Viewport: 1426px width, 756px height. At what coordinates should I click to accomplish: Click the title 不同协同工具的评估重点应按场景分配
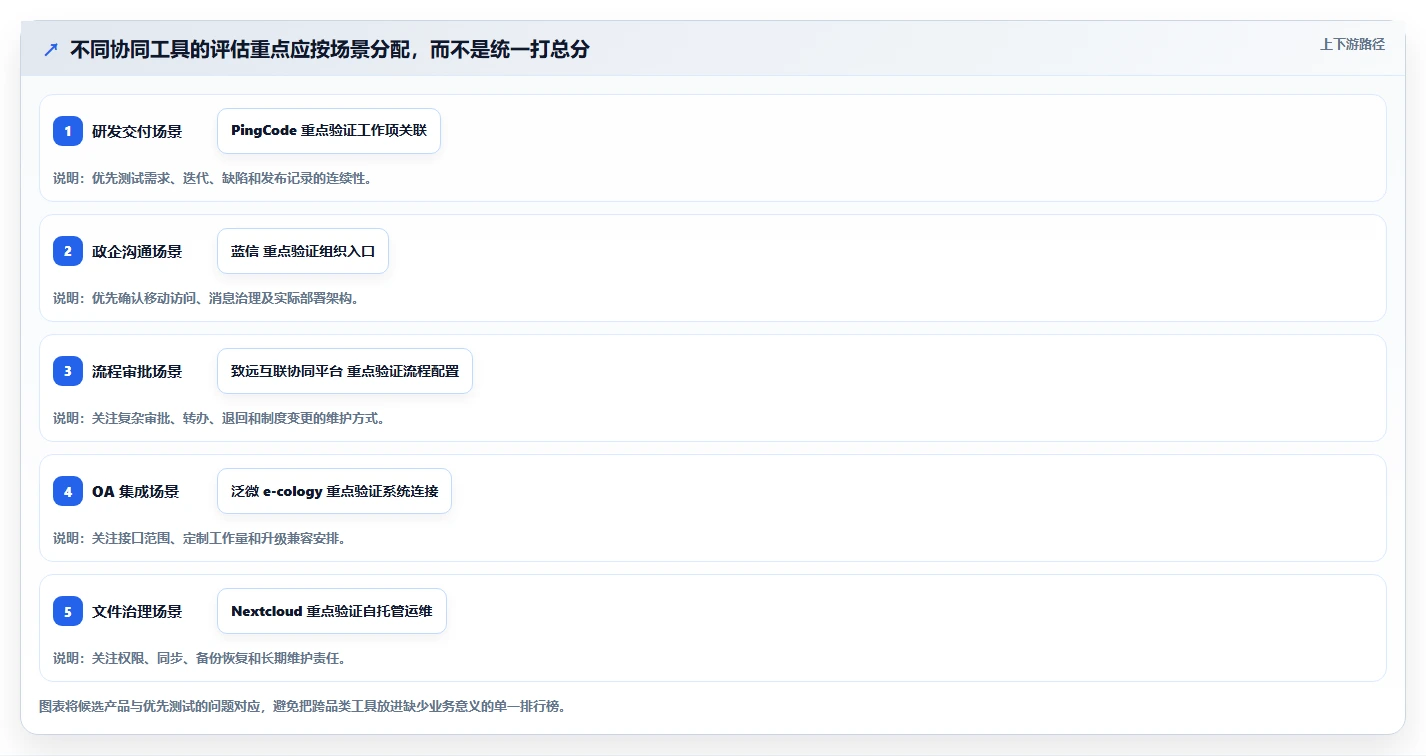tap(241, 50)
